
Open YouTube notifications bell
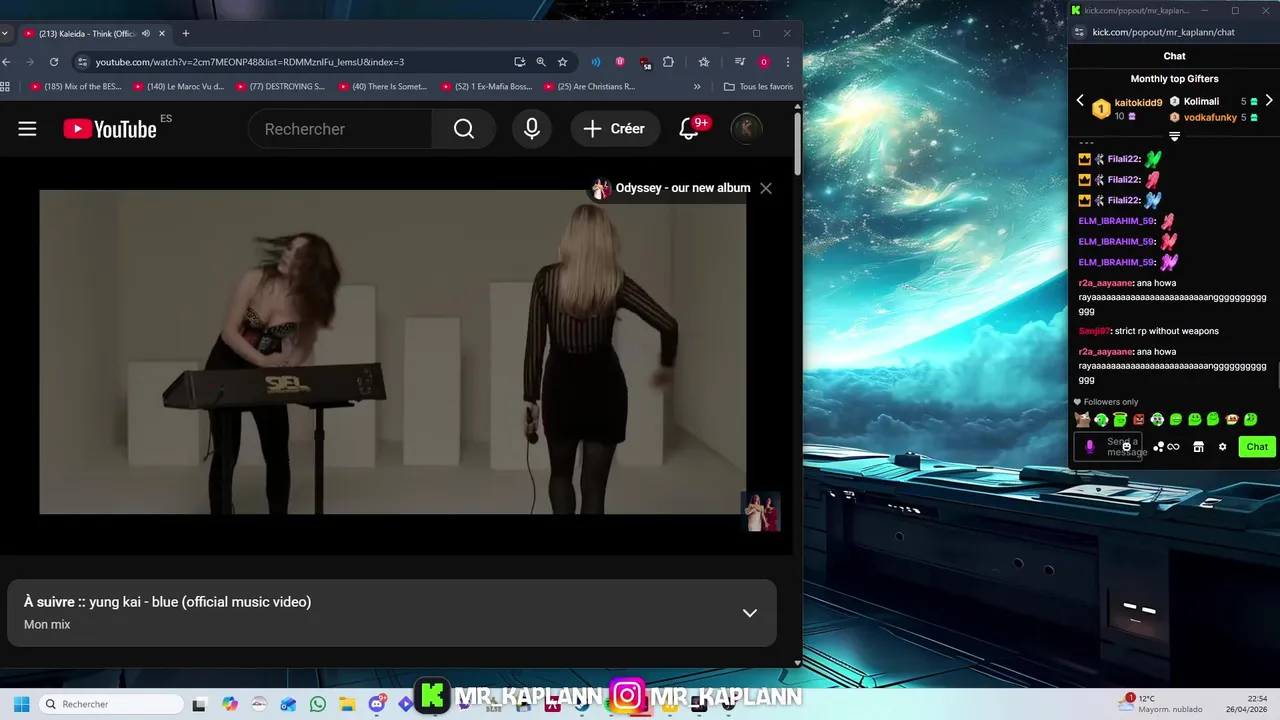point(690,128)
